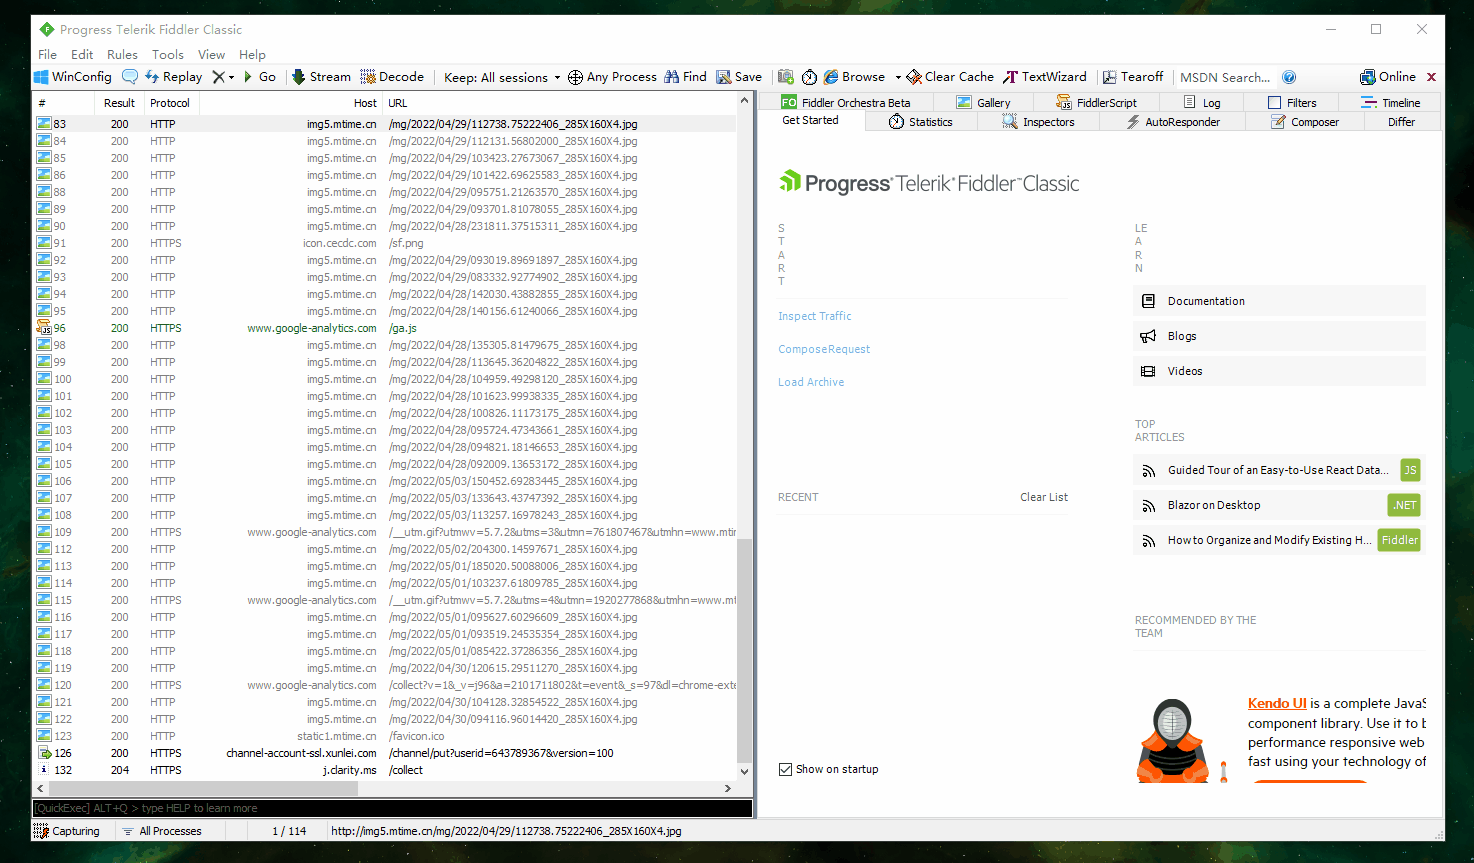Click the Go resume button
Image resolution: width=1474 pixels, height=863 pixels.
(x=259, y=77)
